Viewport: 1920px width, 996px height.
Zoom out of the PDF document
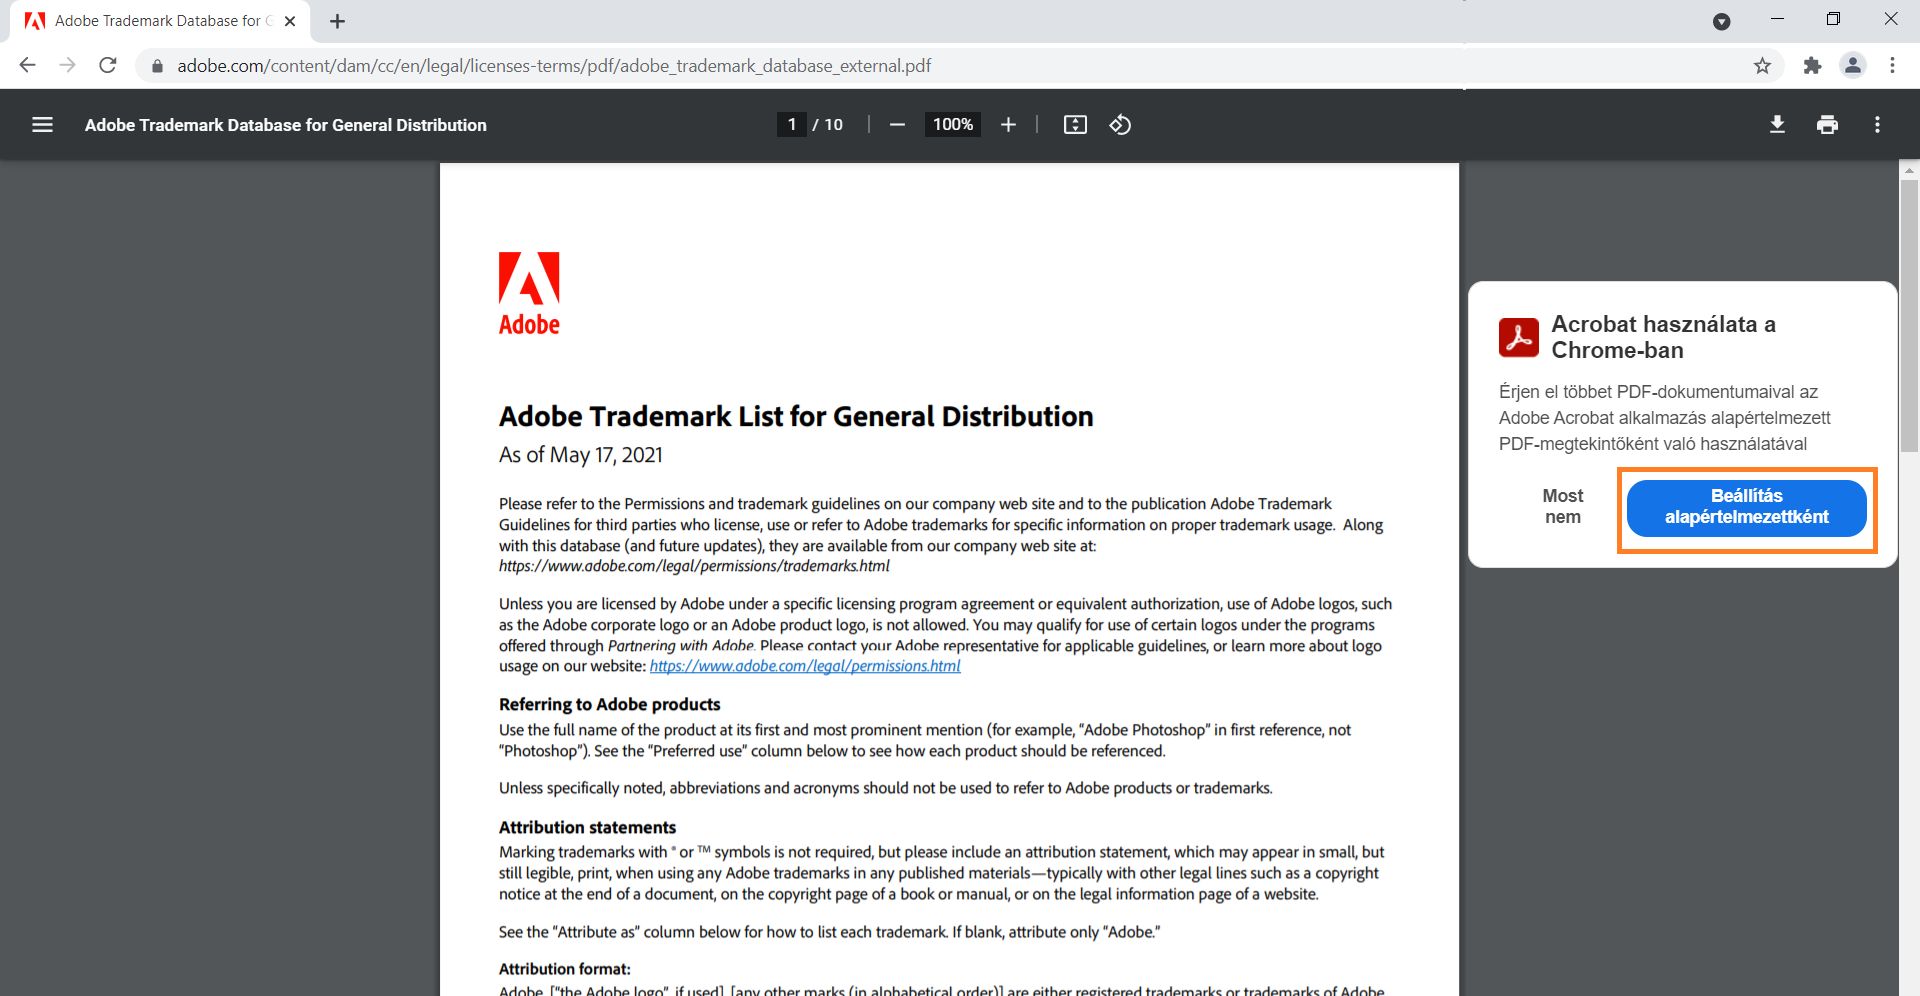[897, 125]
